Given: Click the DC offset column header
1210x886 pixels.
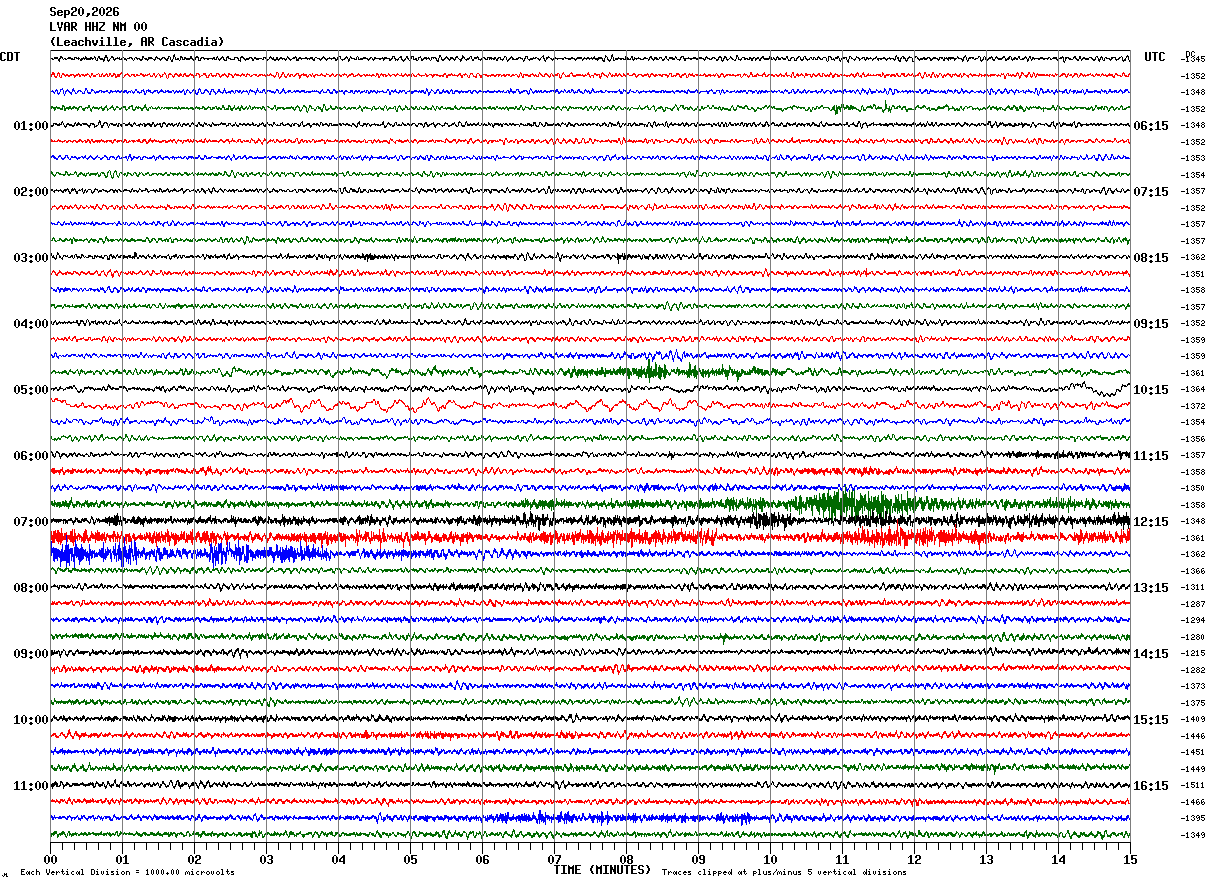Looking at the screenshot, I should (x=1190, y=54).
